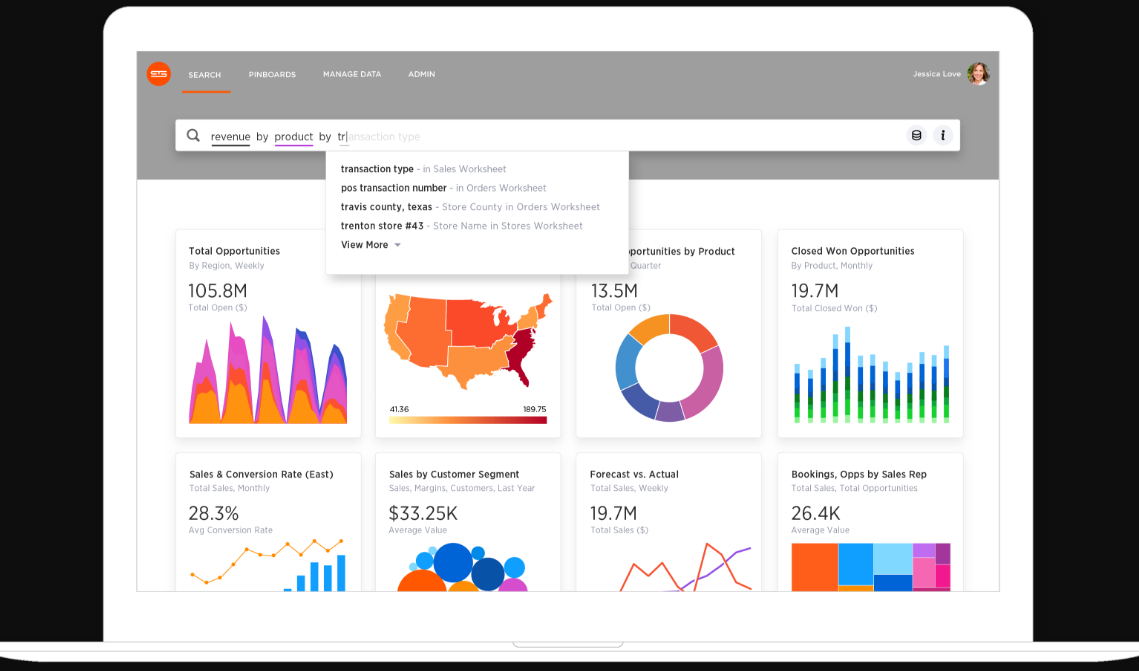Switch to the Pinboards tab

pos(272,75)
